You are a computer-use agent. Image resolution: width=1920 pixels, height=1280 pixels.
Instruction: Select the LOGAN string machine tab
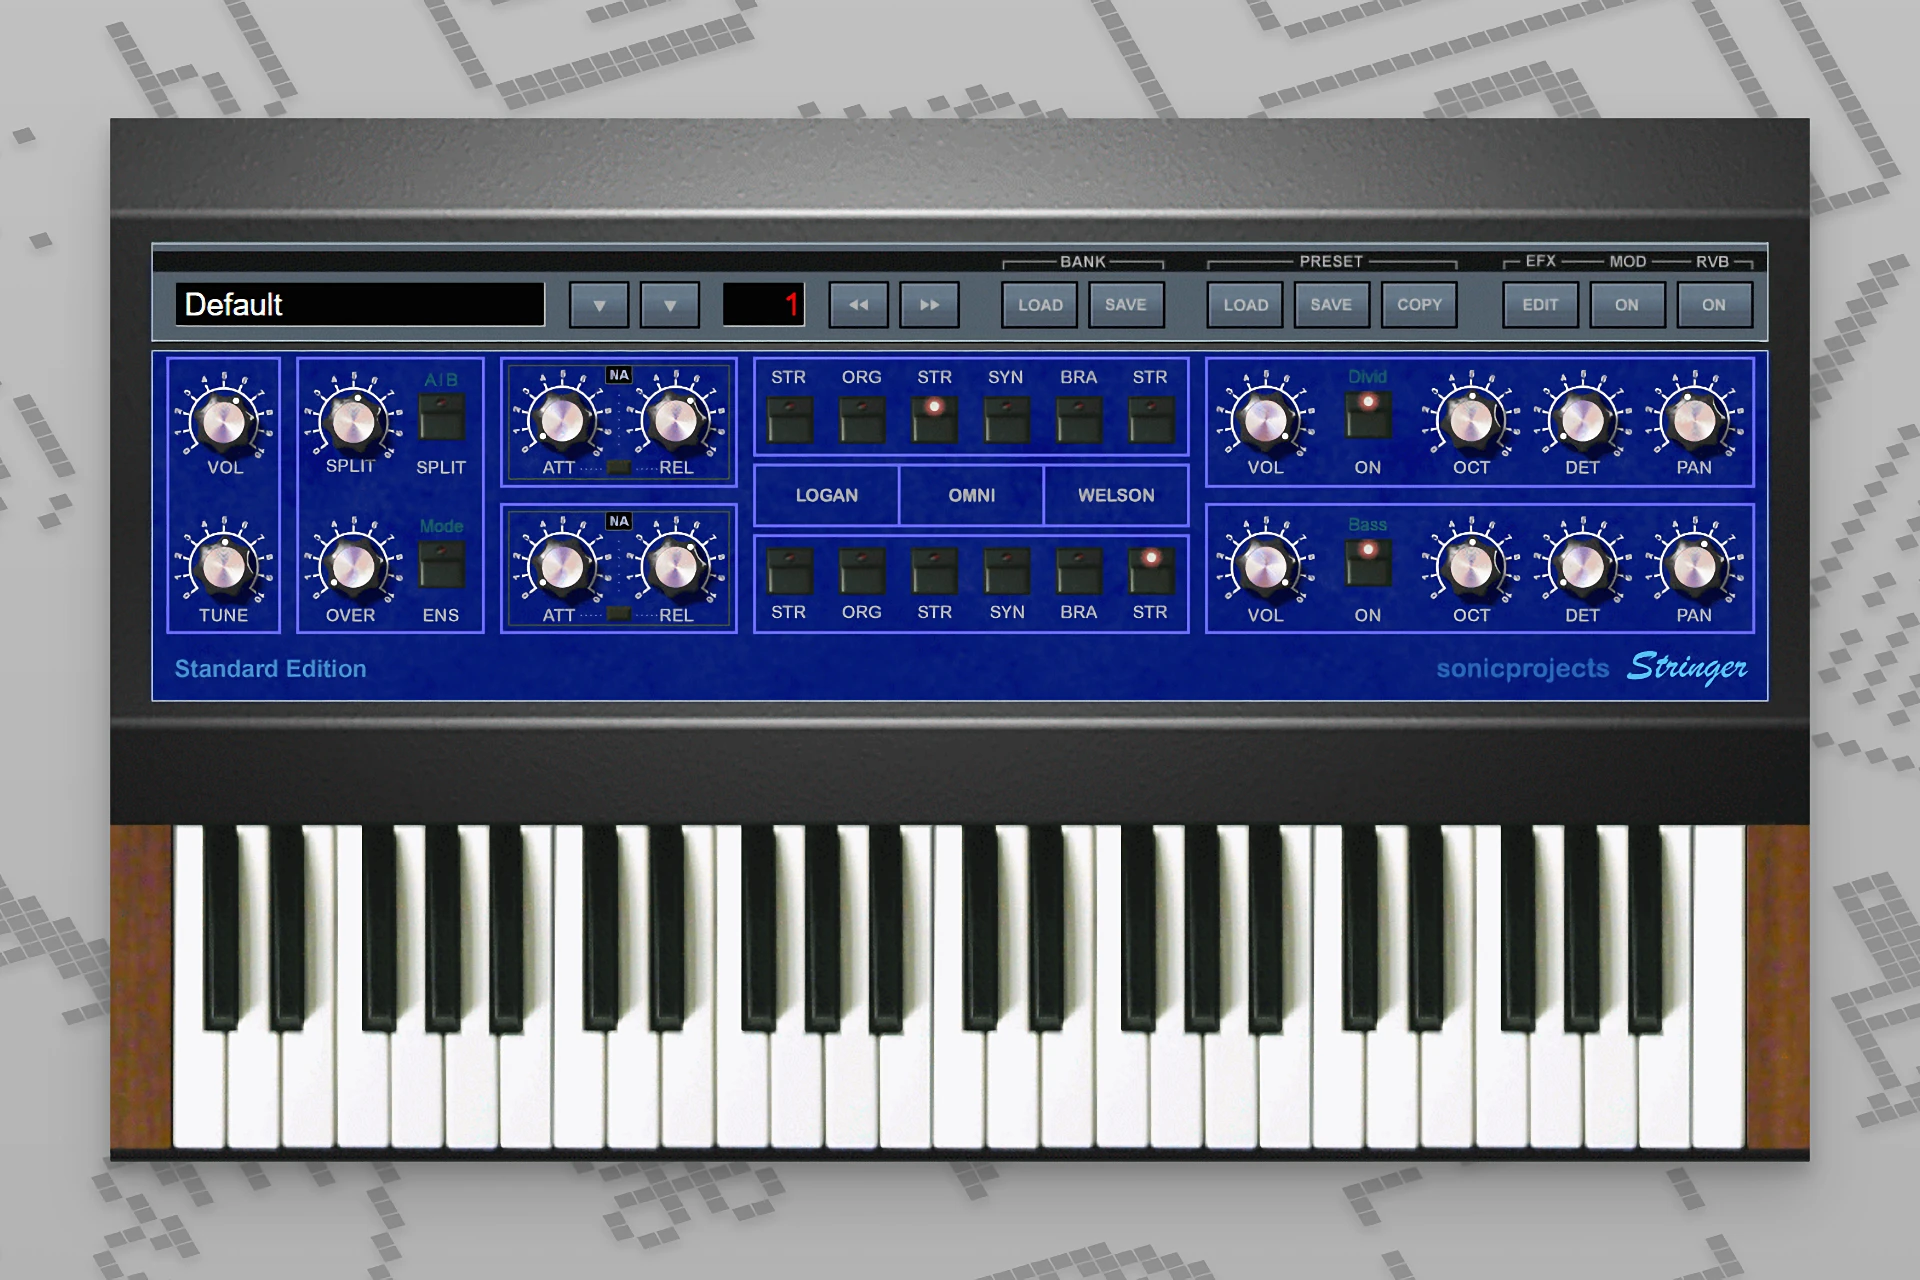click(x=827, y=495)
